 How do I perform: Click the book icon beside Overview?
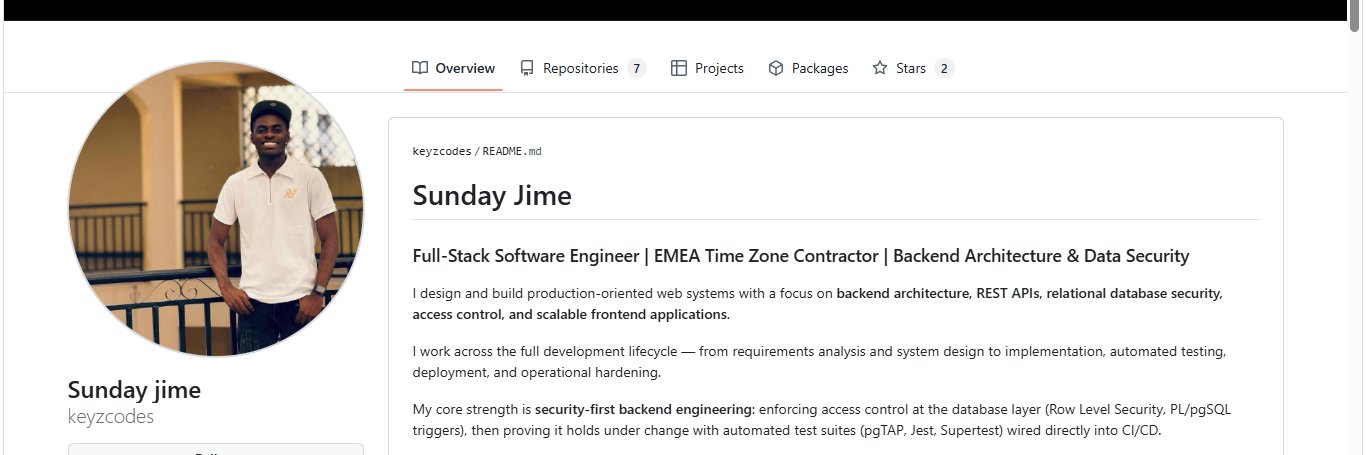420,68
